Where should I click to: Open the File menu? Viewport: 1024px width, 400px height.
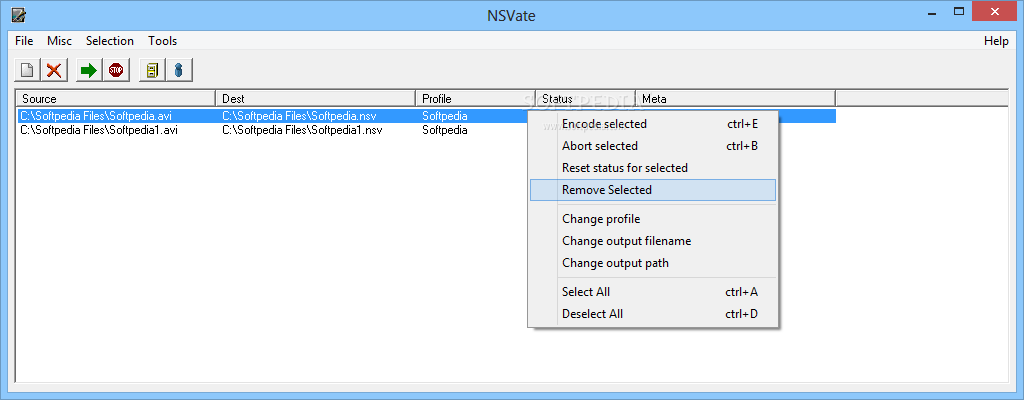pyautogui.click(x=24, y=41)
